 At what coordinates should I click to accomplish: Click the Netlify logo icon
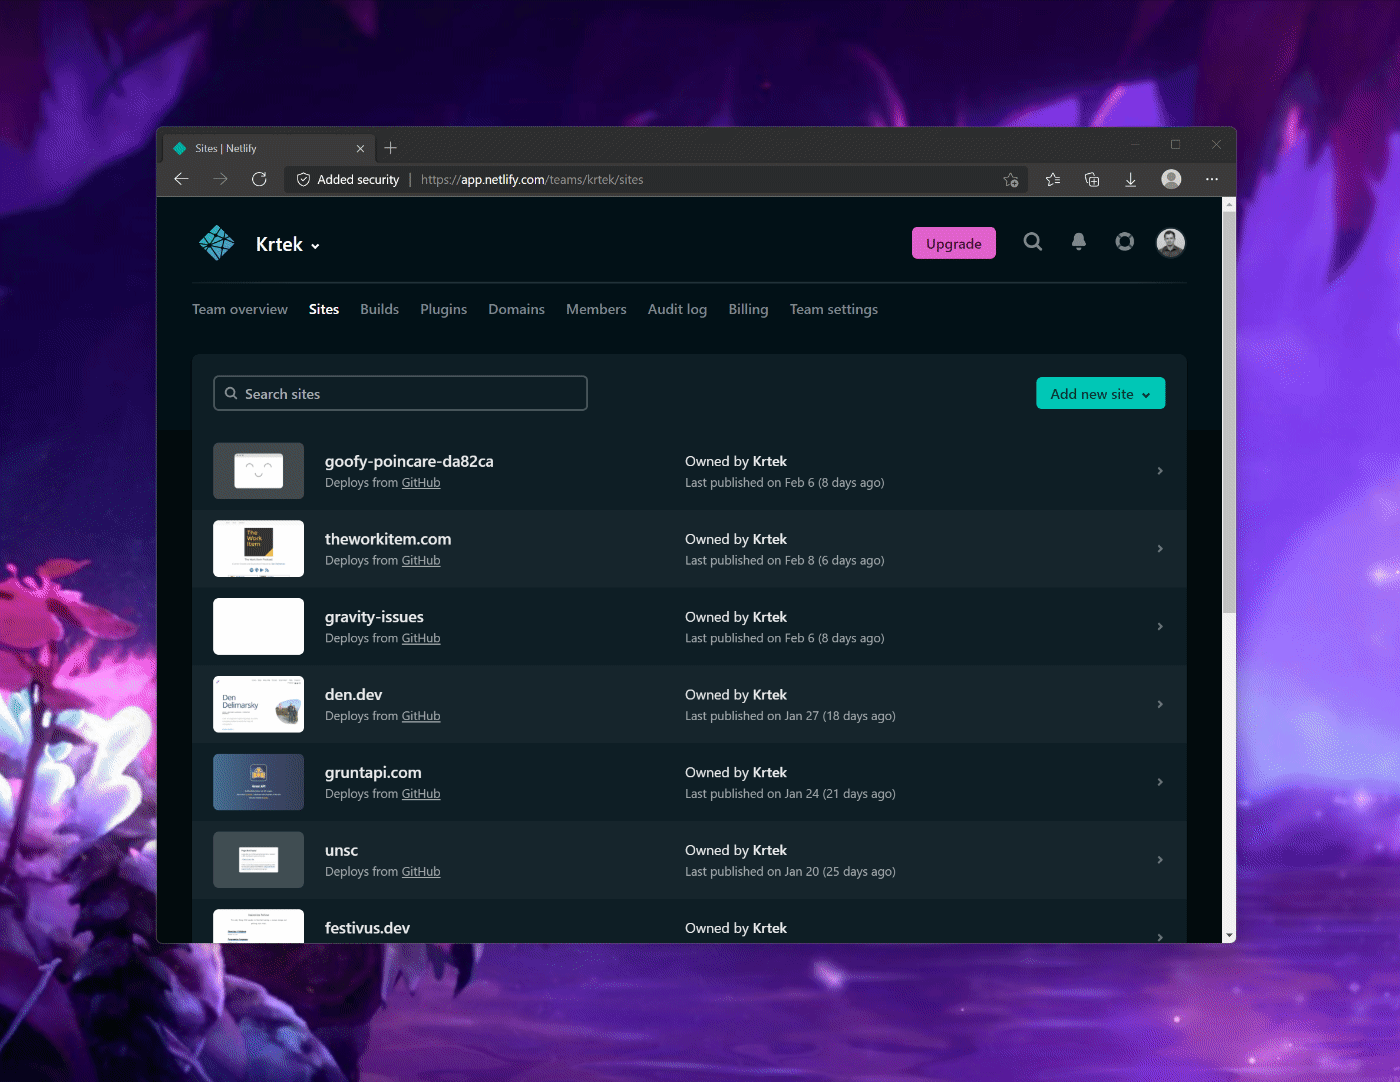pos(216,243)
